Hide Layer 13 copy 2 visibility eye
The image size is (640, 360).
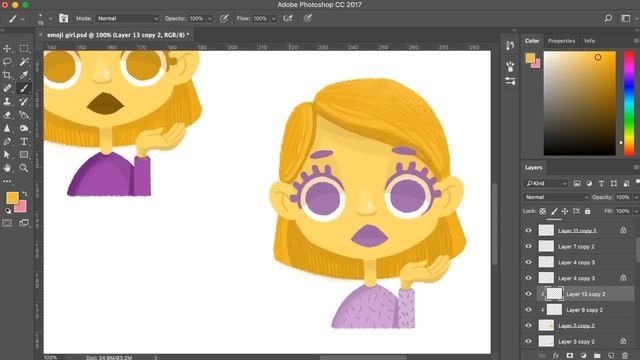[x=529, y=294]
